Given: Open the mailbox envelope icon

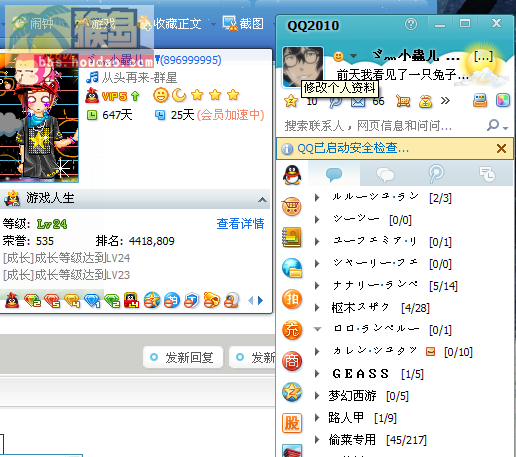Looking at the screenshot, I should point(358,101).
